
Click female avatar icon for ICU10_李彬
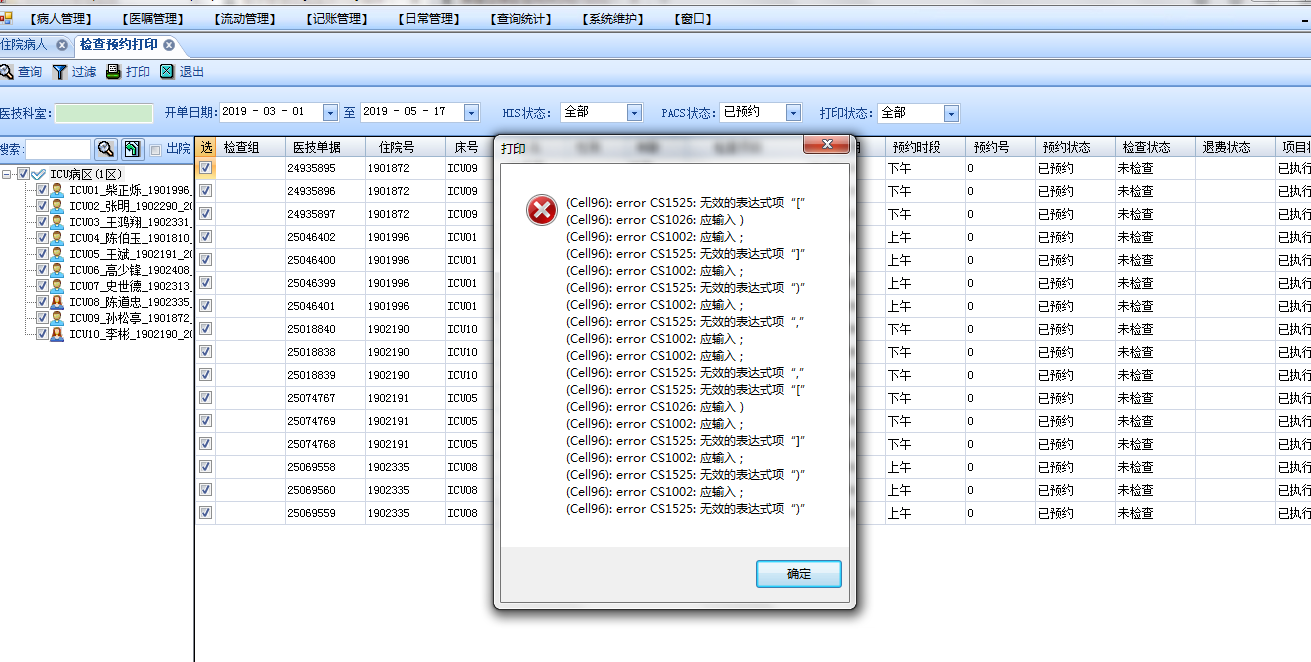click(x=58, y=334)
